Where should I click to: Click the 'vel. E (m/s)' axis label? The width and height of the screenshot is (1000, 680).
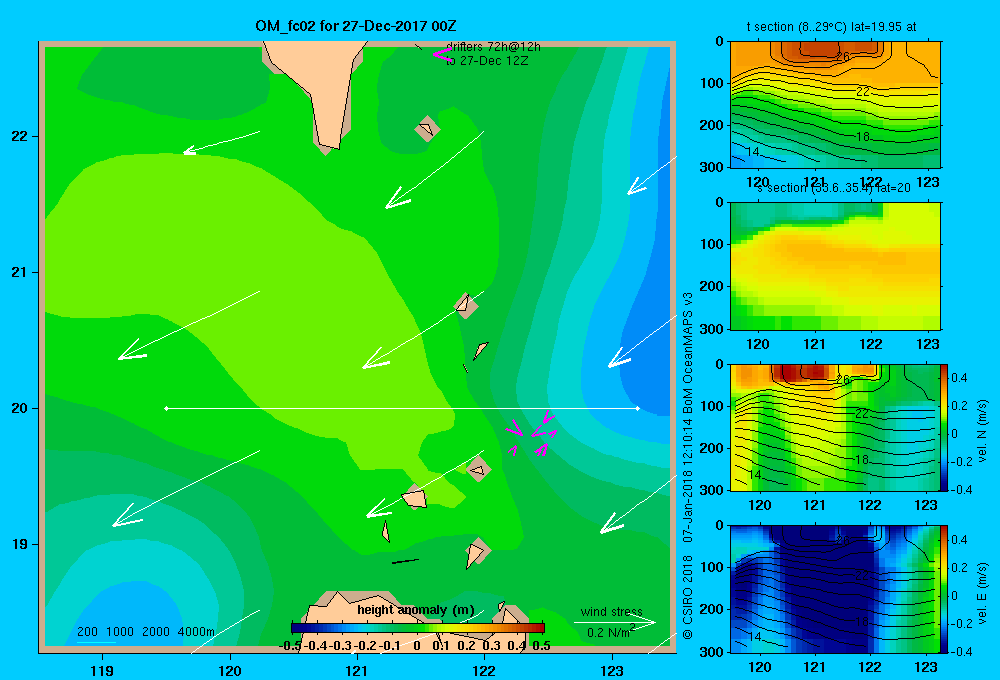[x=982, y=593]
